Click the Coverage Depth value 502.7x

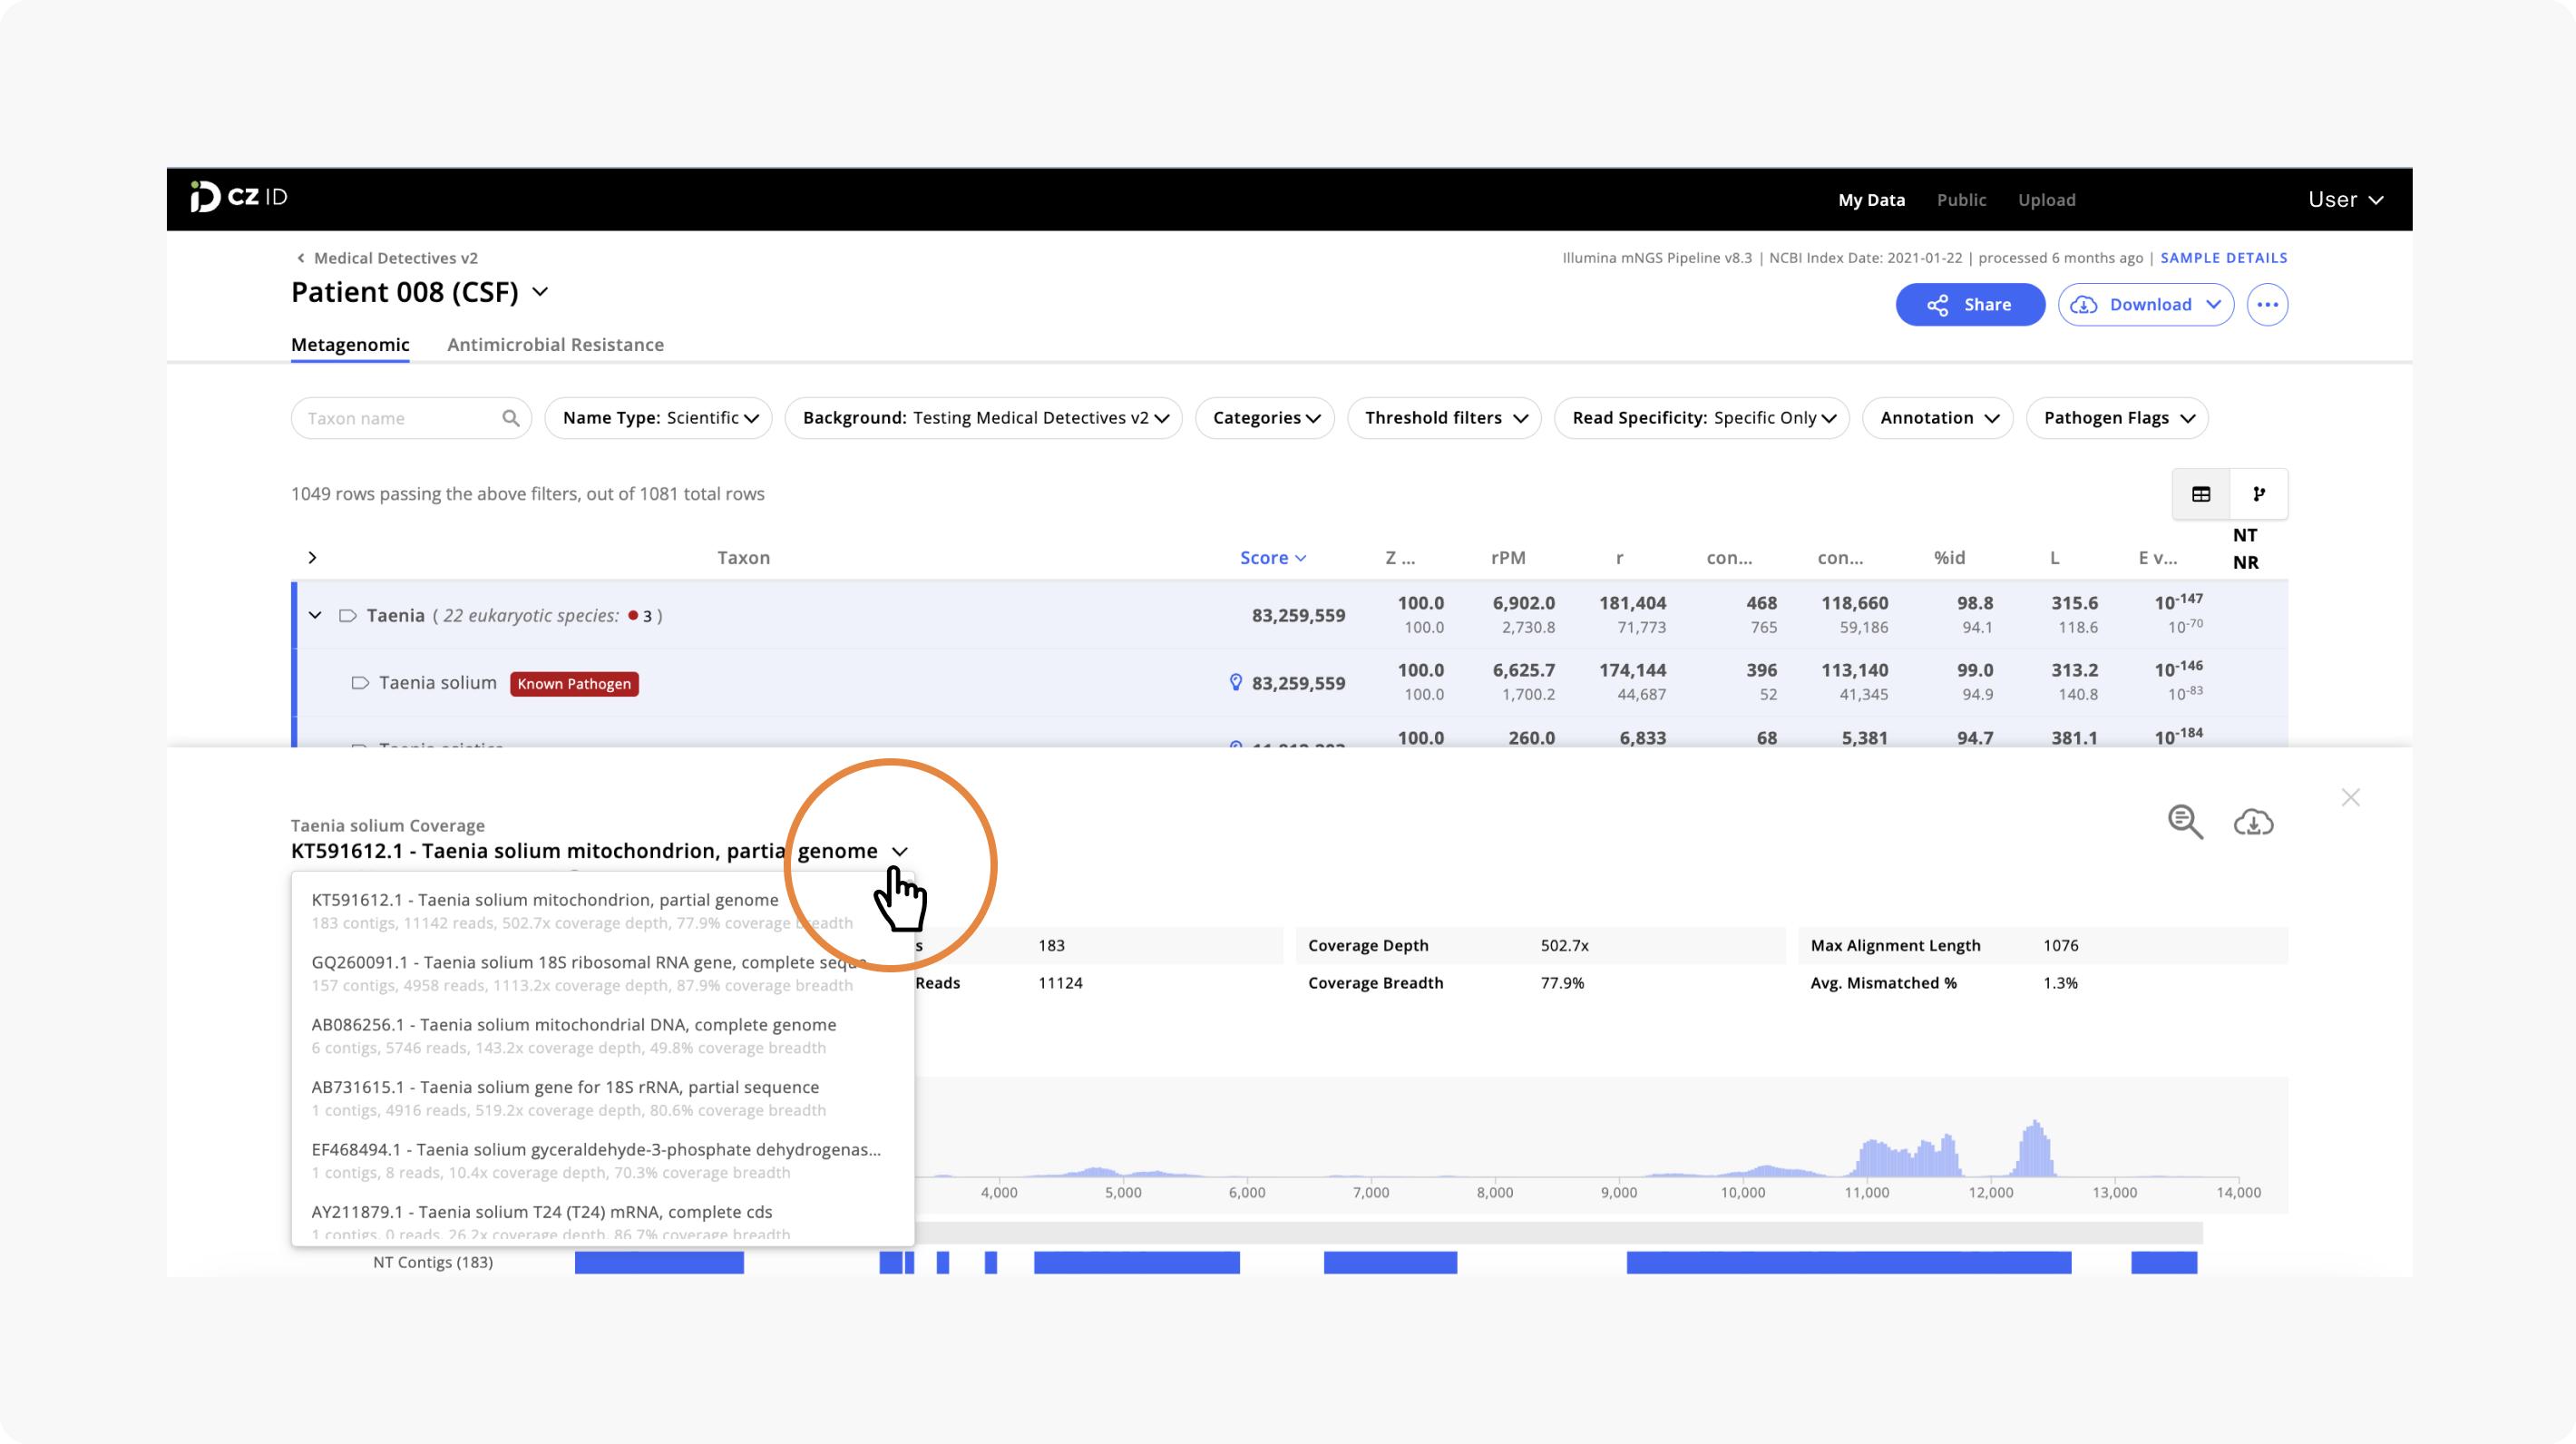pos(1564,946)
